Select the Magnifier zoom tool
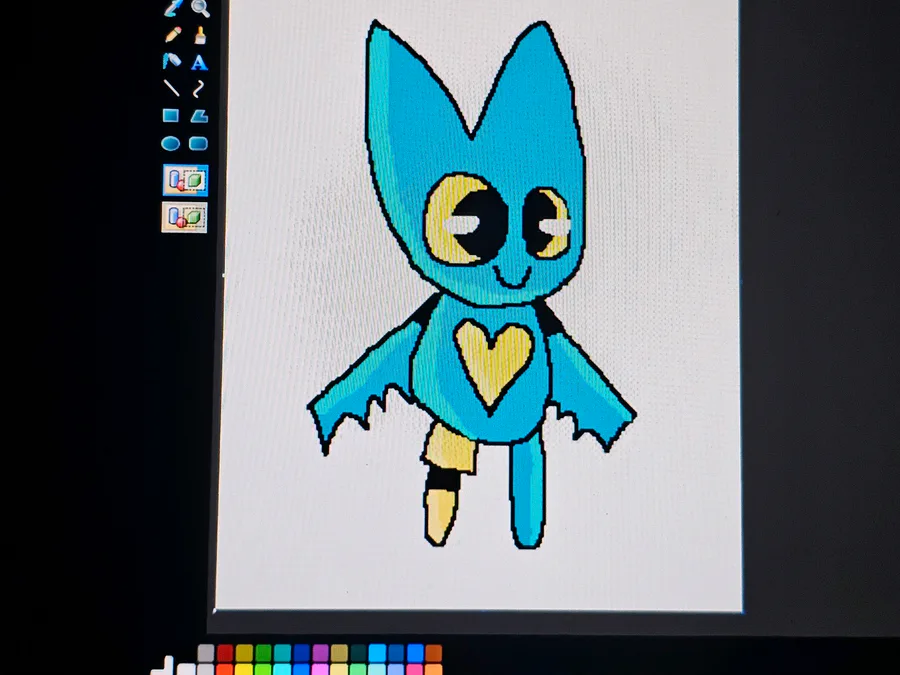 point(200,8)
